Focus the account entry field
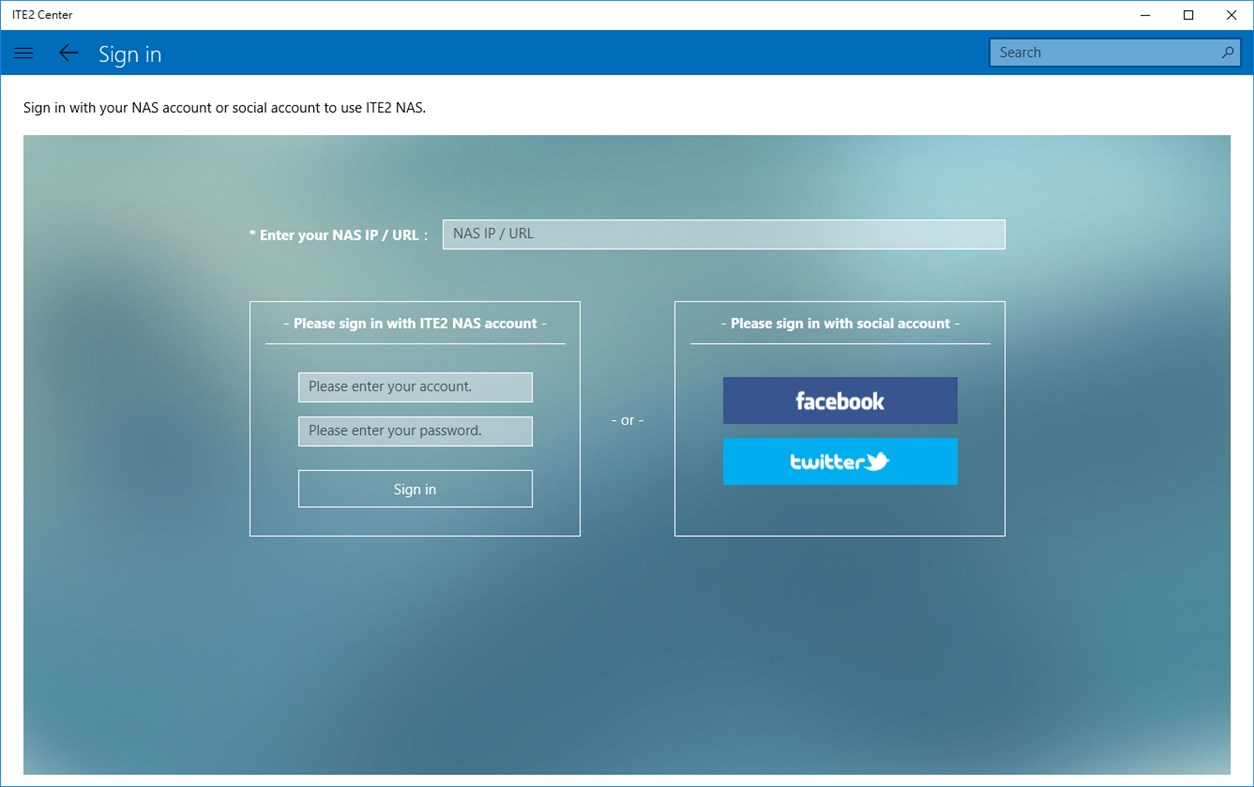The image size is (1254, 787). coord(414,387)
